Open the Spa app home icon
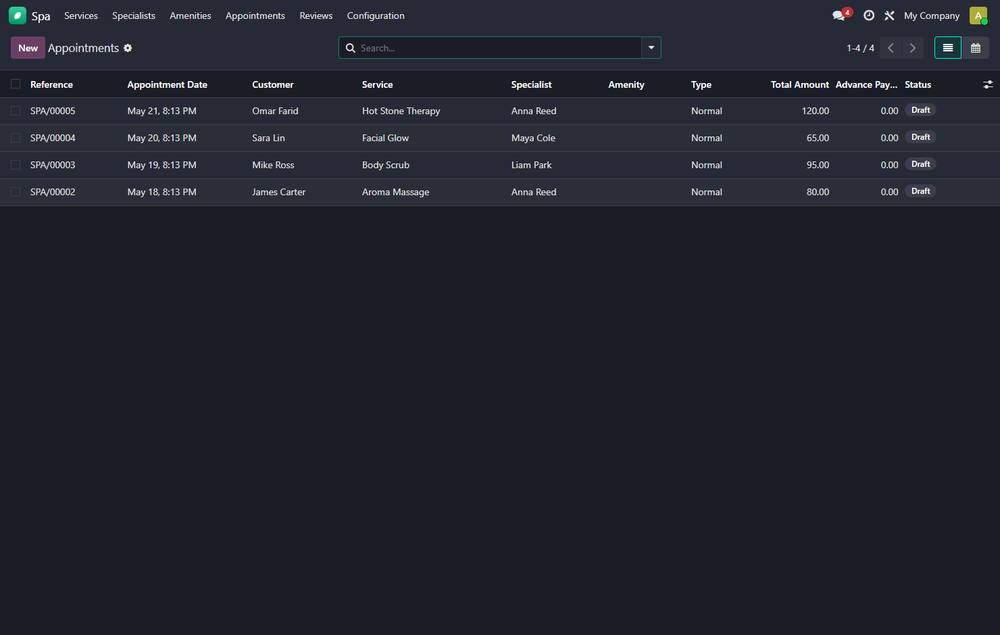This screenshot has height=635, width=1000. pos(17,15)
